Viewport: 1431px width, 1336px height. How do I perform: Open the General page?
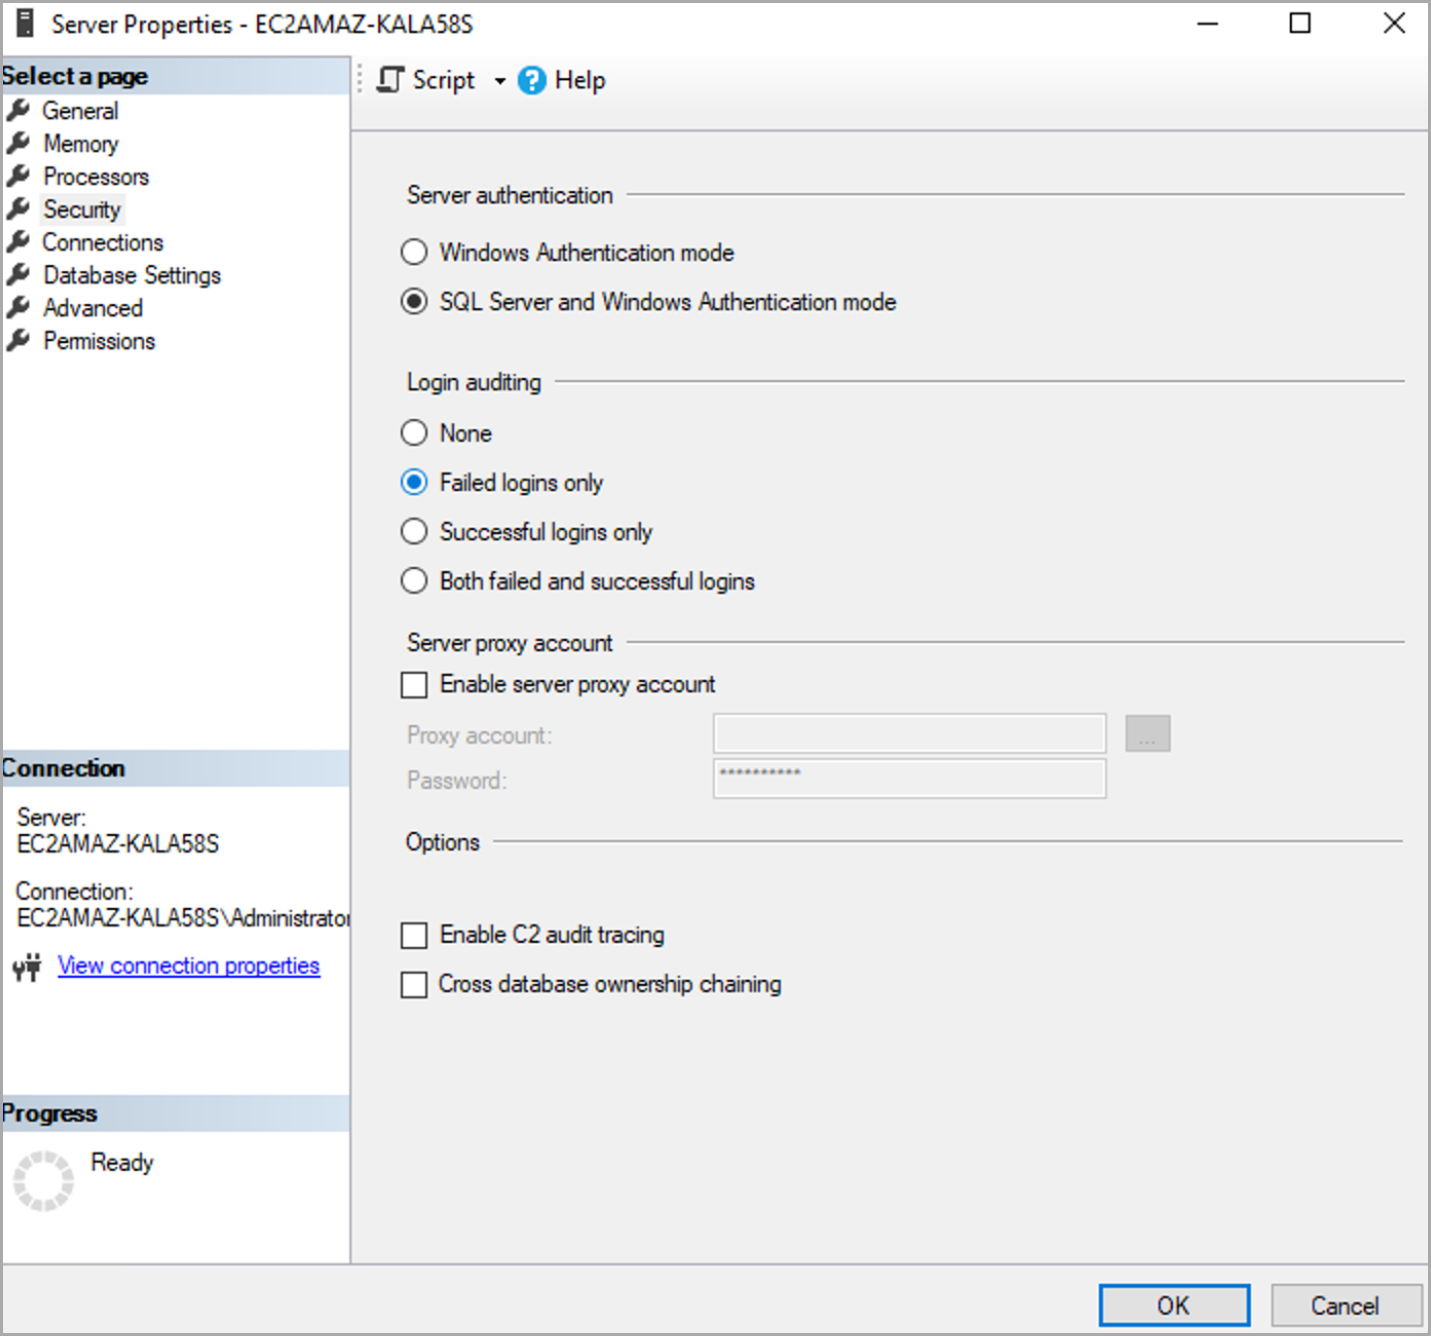click(80, 110)
